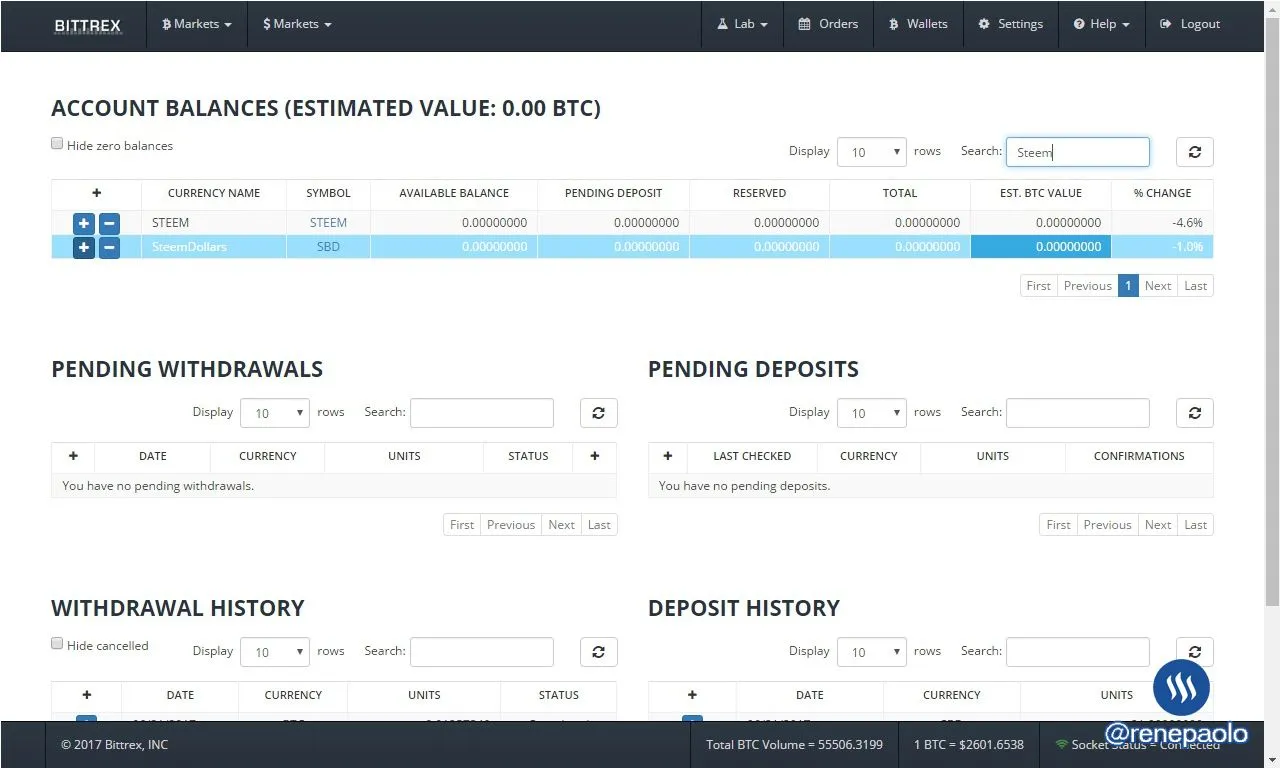Go to Last page of Account Balances
Screen dimensions: 1280x768
coord(1196,286)
